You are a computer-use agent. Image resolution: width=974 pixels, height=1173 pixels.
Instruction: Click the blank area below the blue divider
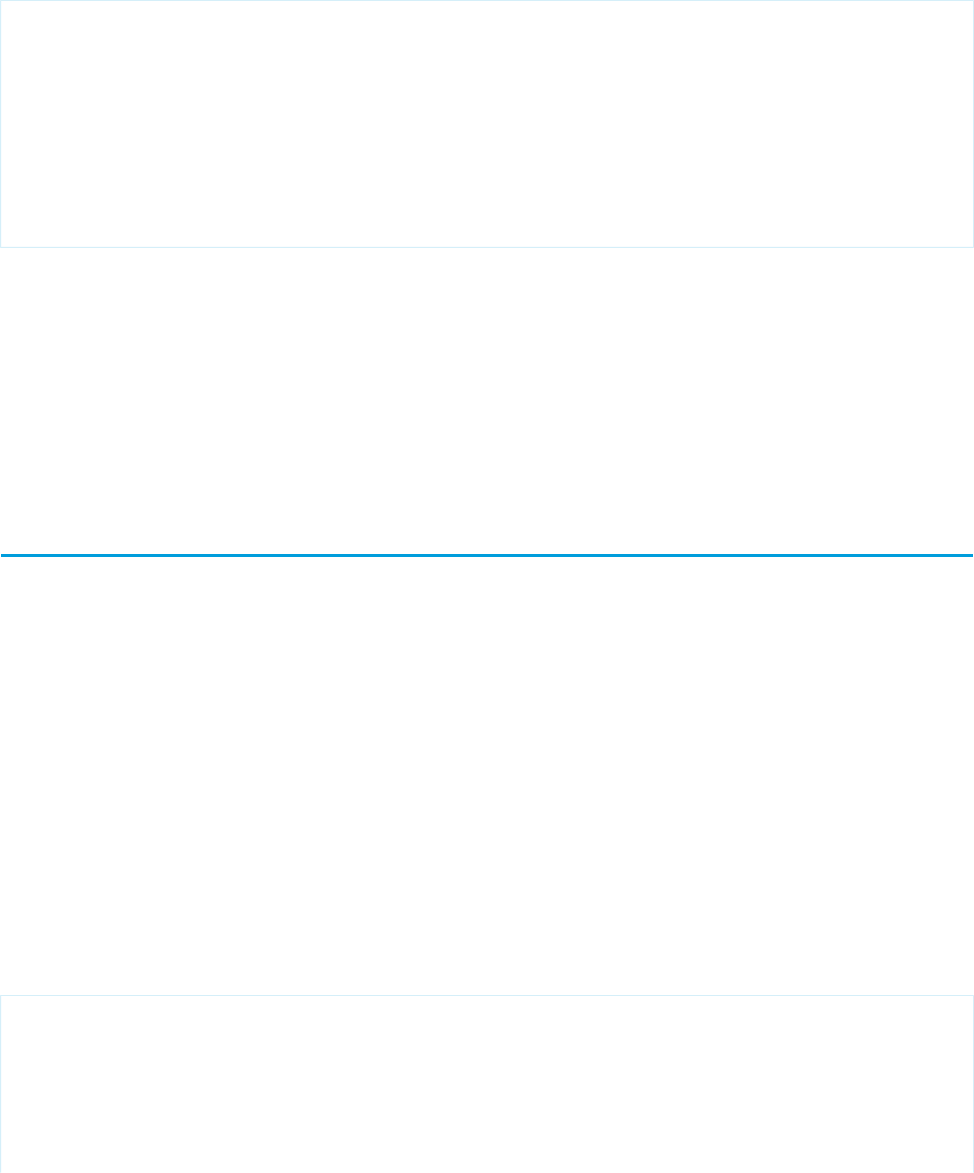point(486,776)
